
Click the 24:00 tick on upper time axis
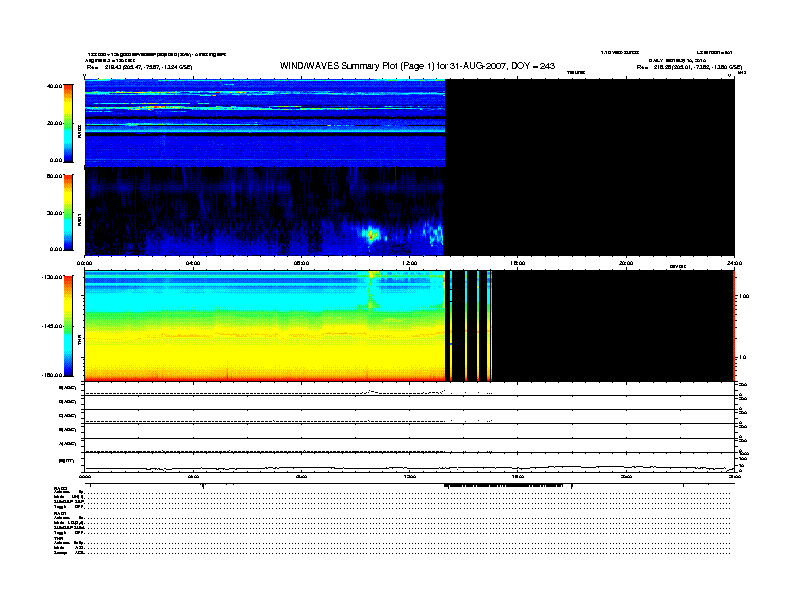(x=734, y=263)
